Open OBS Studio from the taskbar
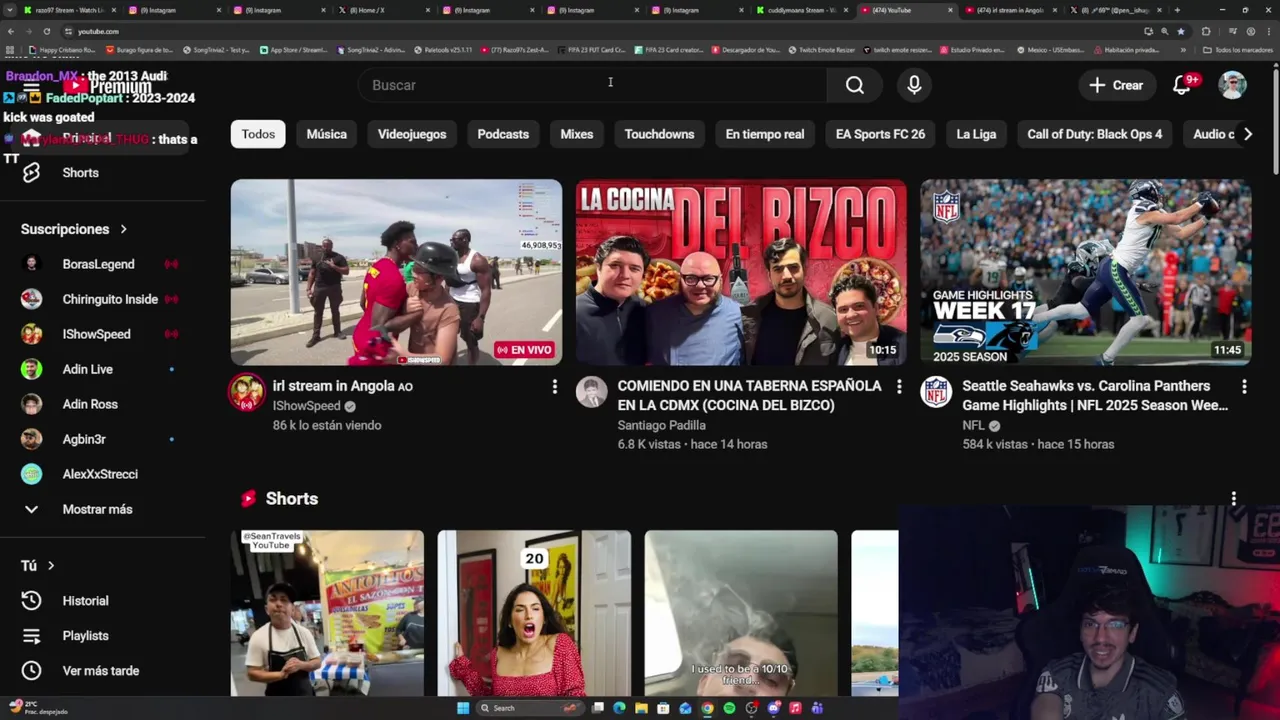This screenshot has width=1280, height=720. pos(751,708)
